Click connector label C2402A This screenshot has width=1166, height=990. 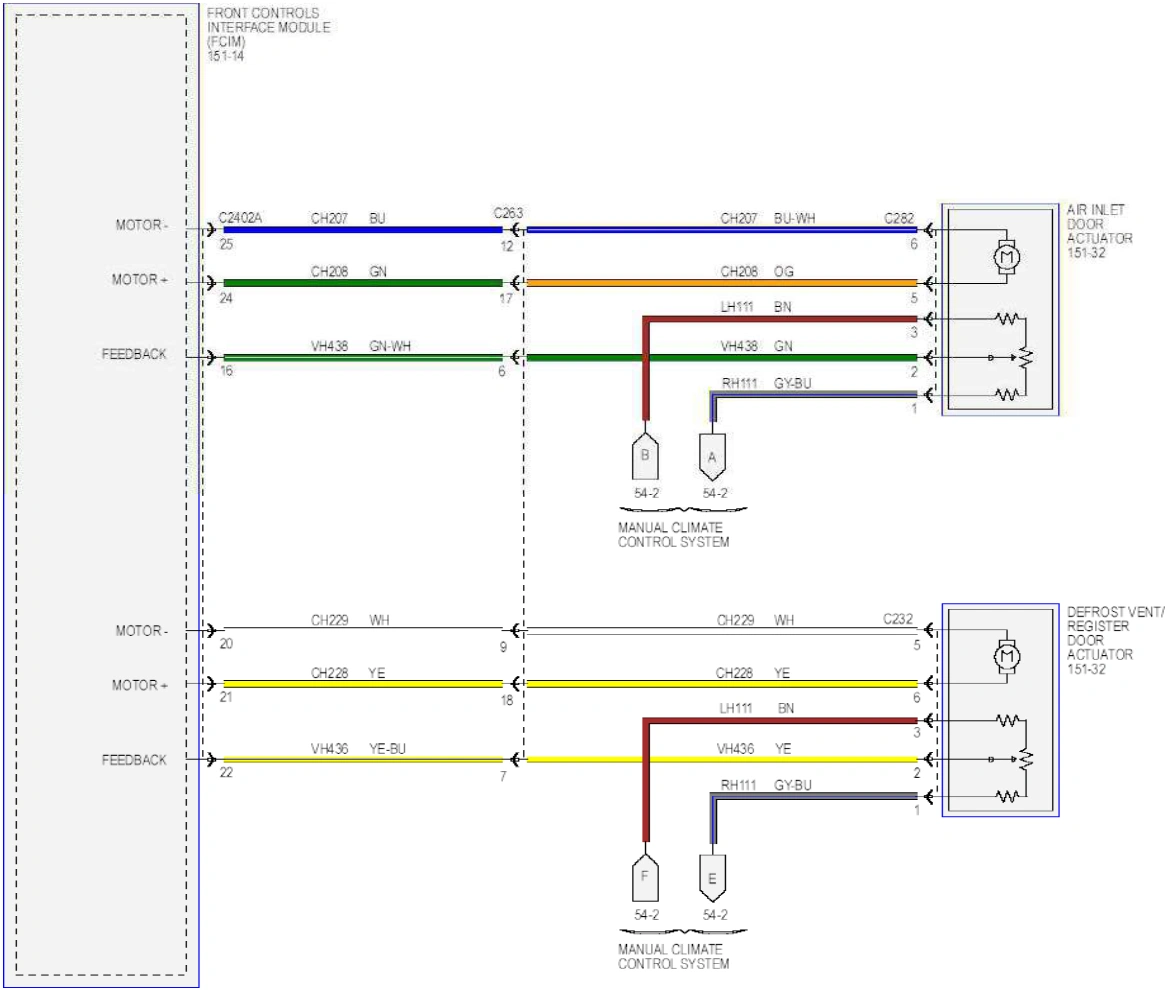tap(239, 217)
